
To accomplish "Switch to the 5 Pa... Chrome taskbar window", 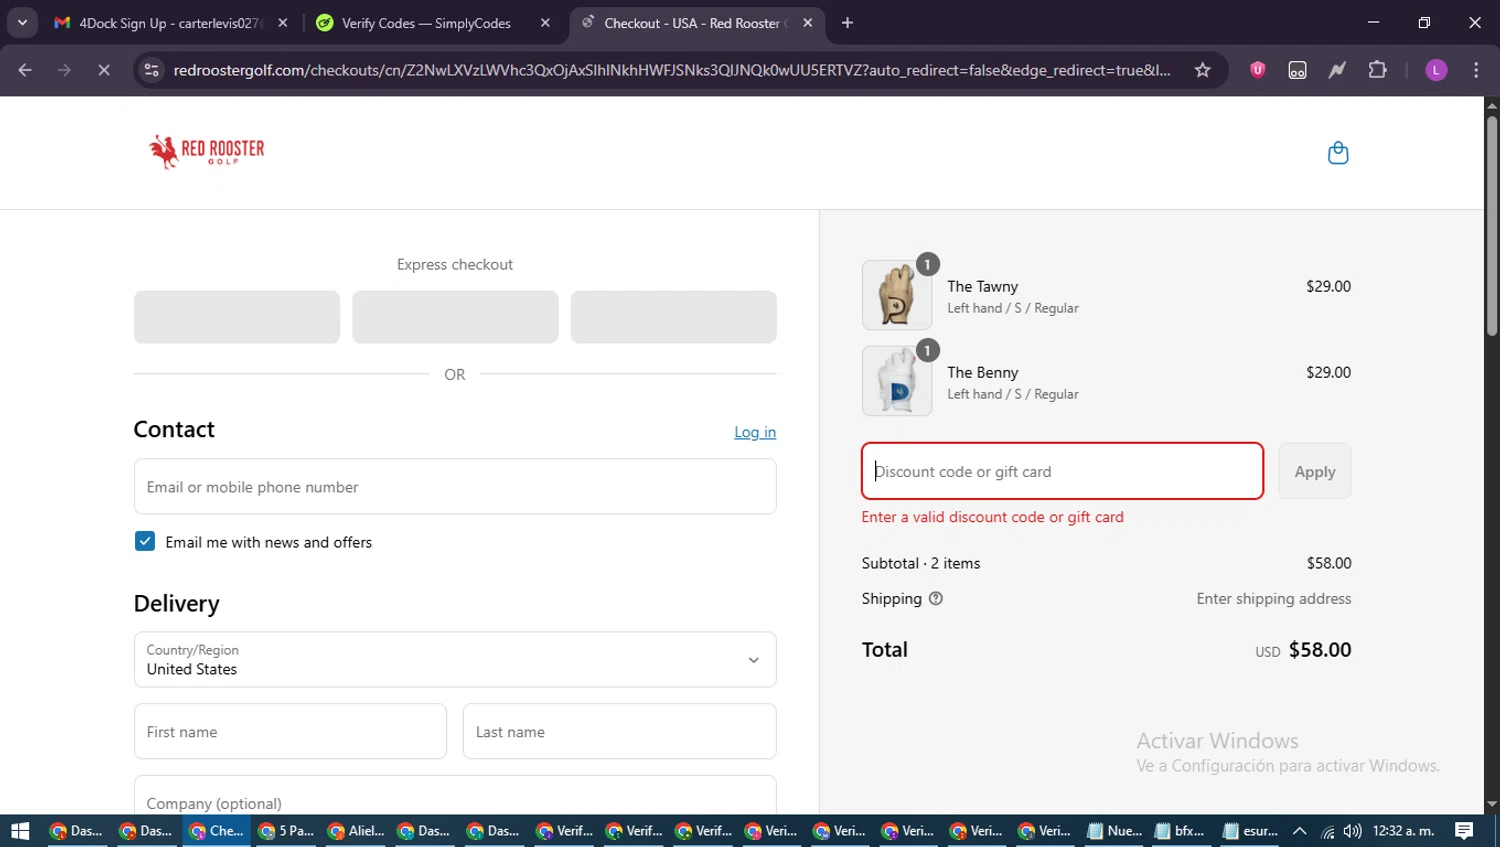I will coord(286,831).
